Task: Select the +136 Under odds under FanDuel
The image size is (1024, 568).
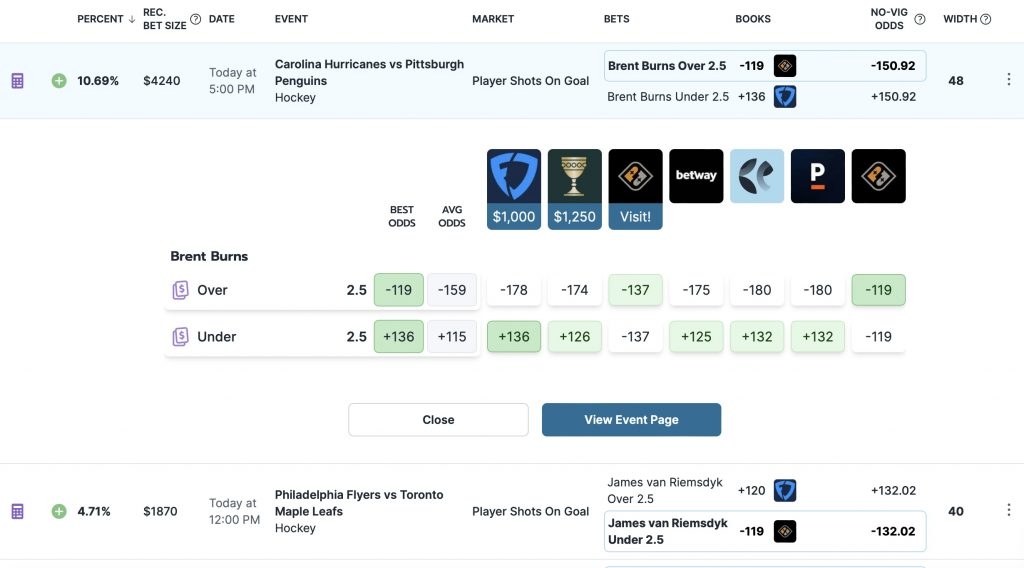Action: (514, 337)
